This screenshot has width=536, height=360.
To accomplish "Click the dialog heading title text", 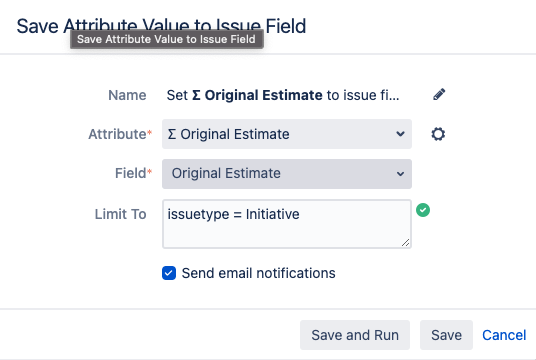I will 161,26.
